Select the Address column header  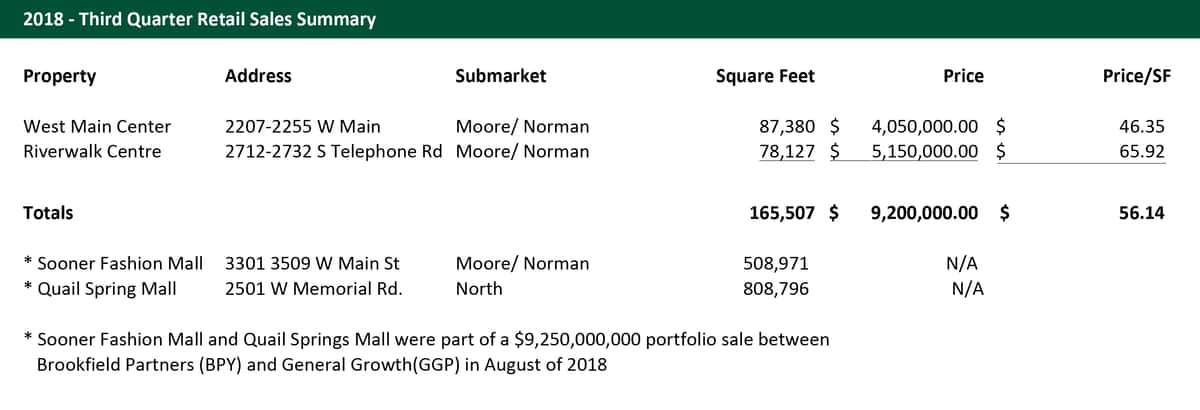click(x=258, y=76)
